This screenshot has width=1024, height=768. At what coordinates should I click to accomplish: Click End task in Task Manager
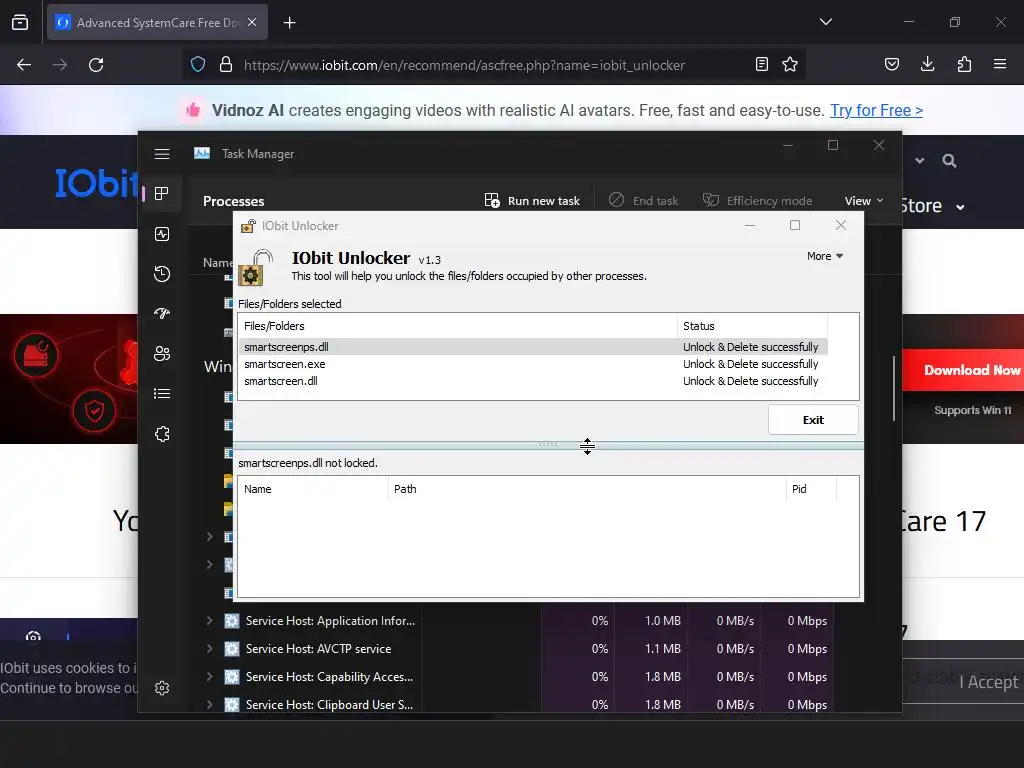pos(643,200)
